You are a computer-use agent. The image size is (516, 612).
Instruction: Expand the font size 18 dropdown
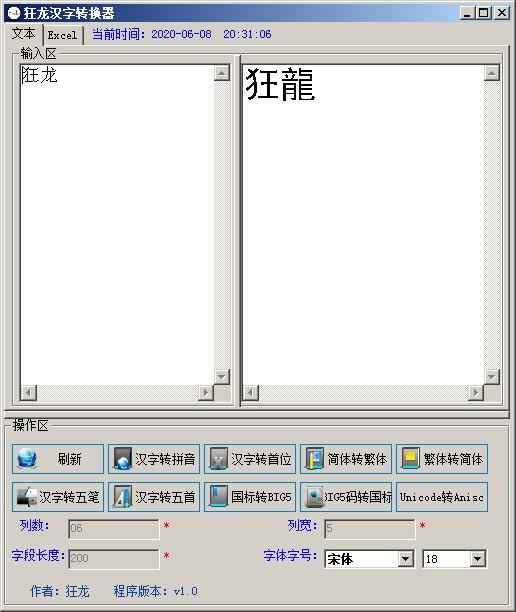pyautogui.click(x=477, y=559)
